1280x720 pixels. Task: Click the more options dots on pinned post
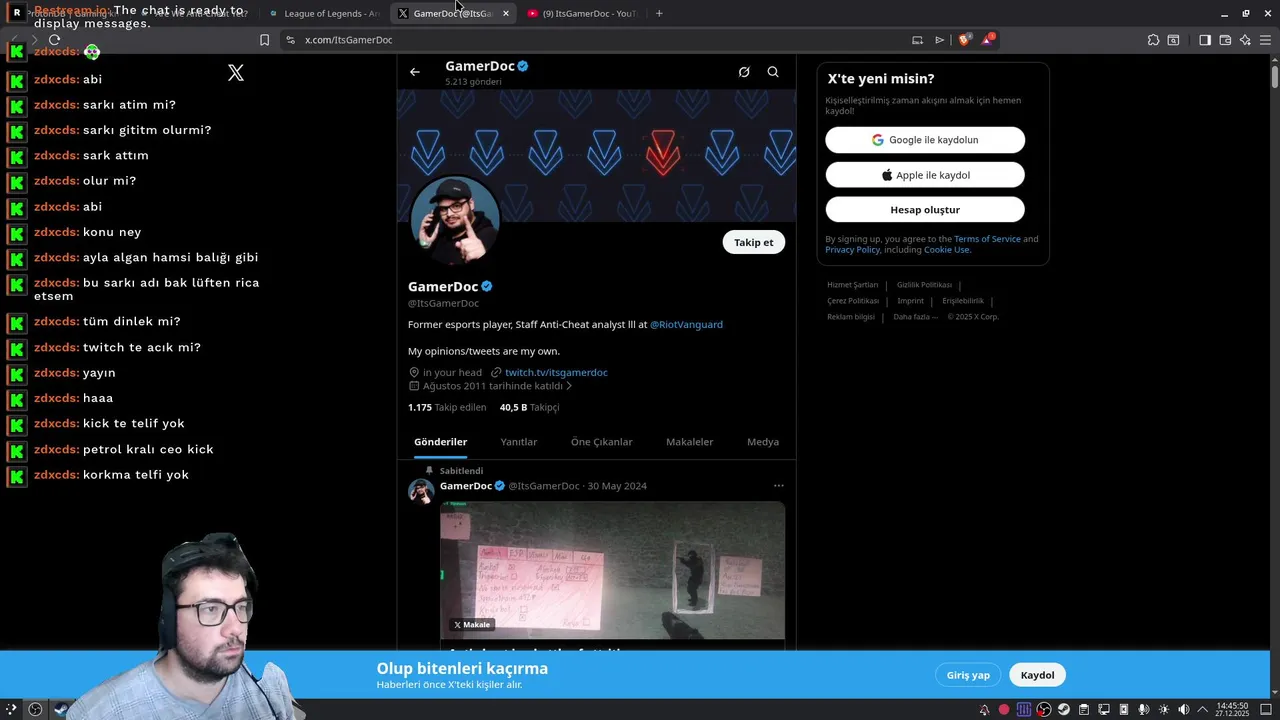[x=779, y=486]
